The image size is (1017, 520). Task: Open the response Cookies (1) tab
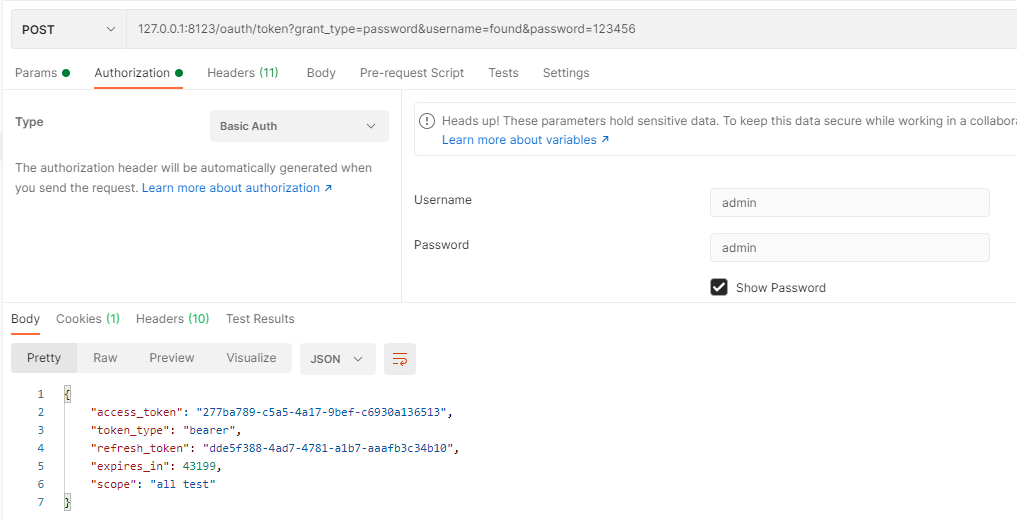click(x=88, y=318)
